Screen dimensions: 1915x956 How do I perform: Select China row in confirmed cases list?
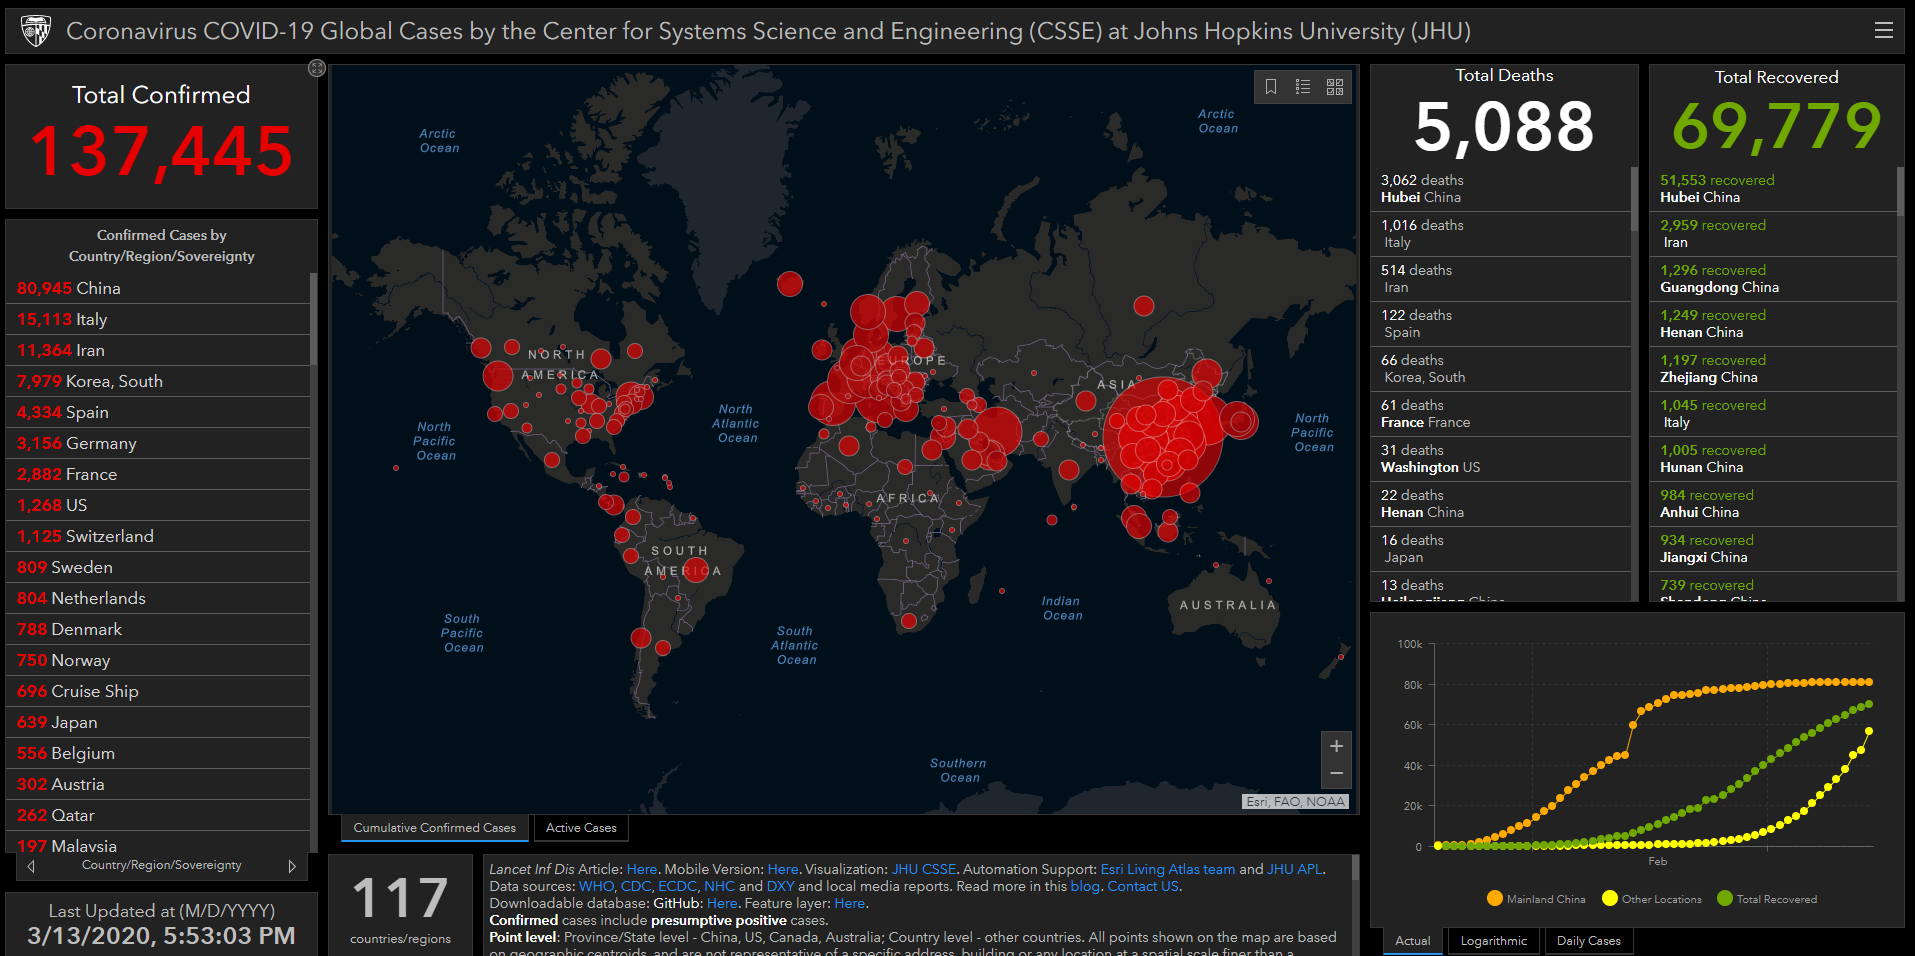158,288
